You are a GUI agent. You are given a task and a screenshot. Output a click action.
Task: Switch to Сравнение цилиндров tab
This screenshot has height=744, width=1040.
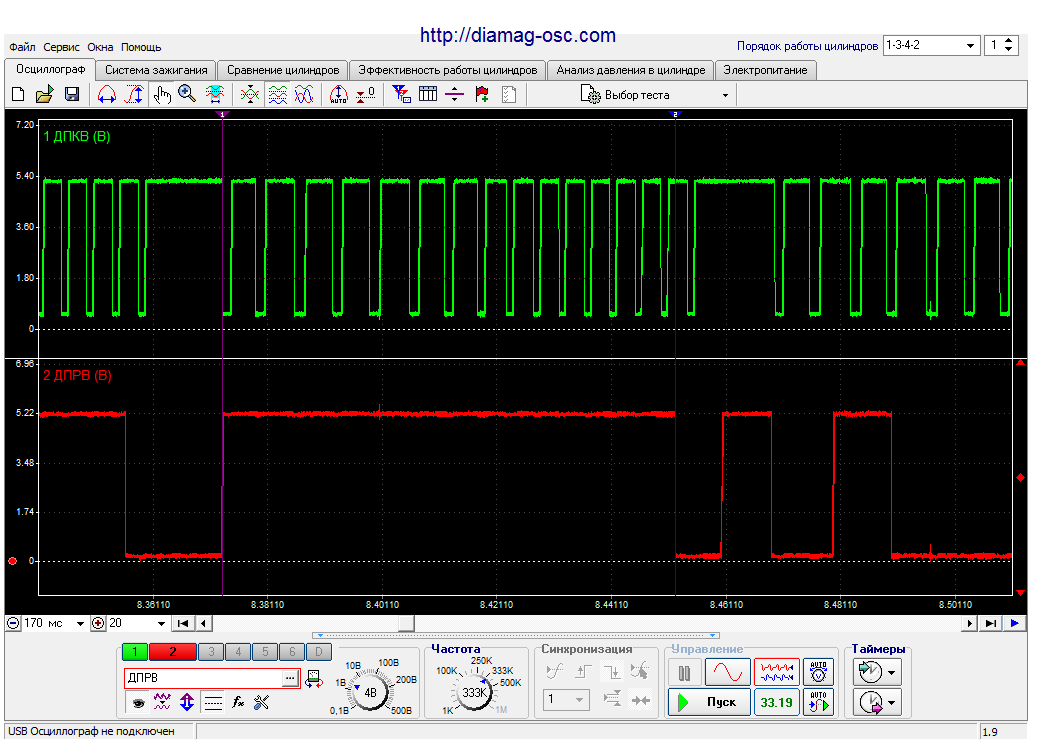click(x=283, y=70)
